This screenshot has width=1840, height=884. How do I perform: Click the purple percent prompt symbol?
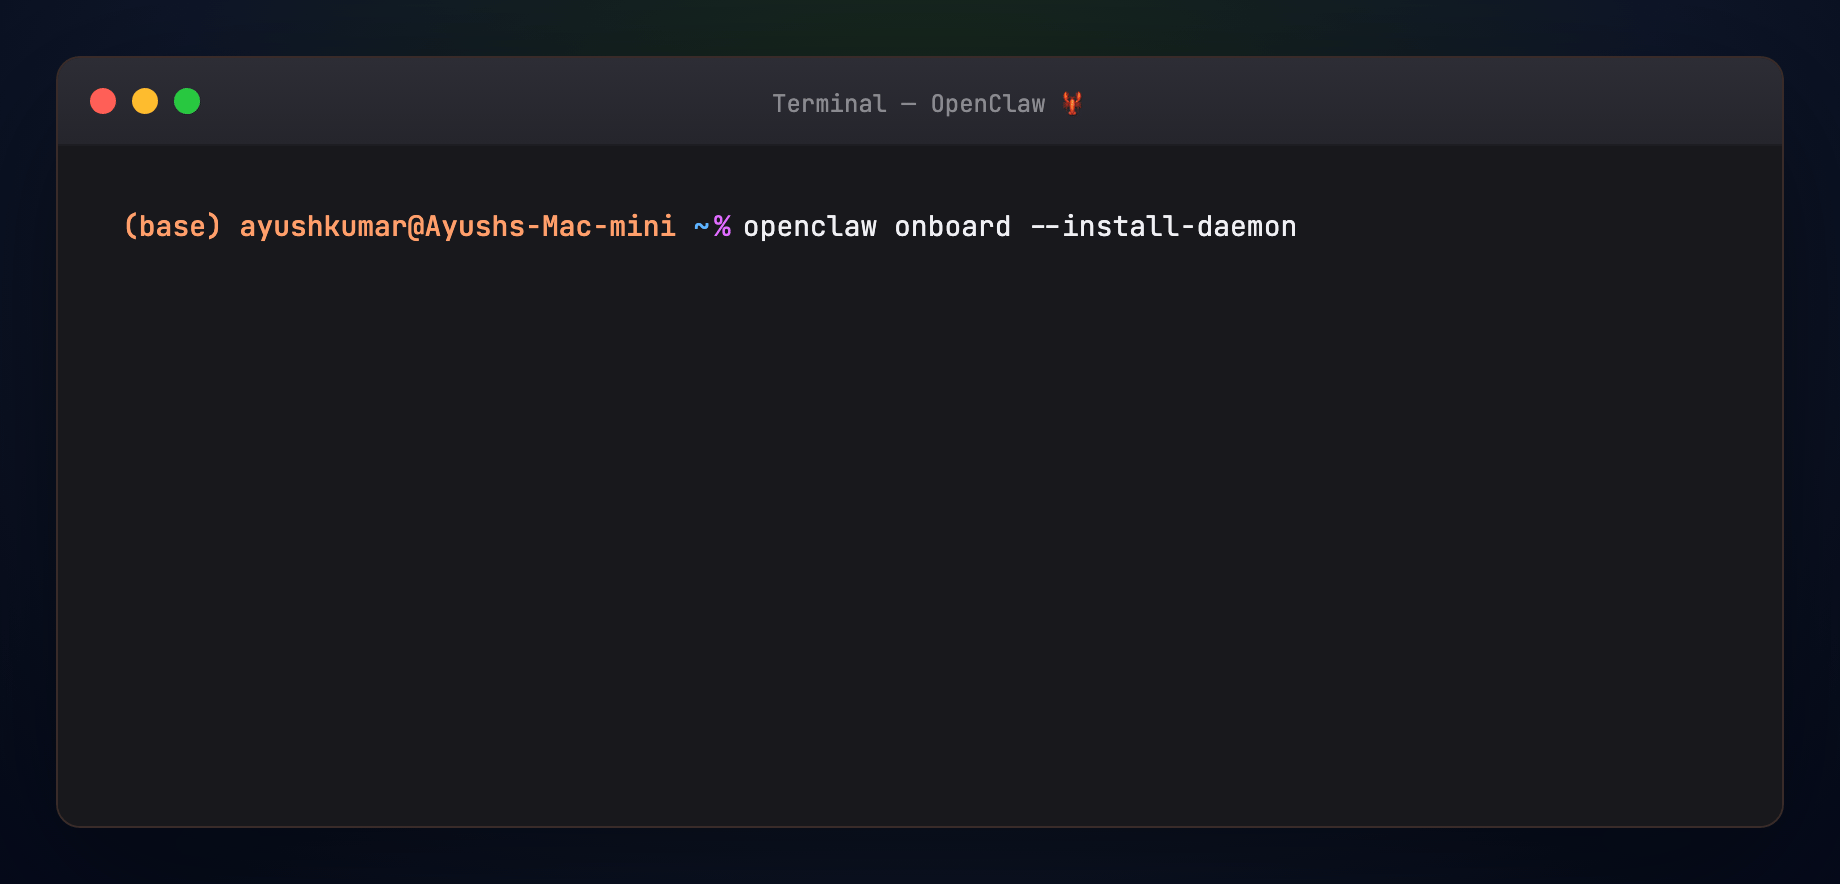tap(722, 227)
